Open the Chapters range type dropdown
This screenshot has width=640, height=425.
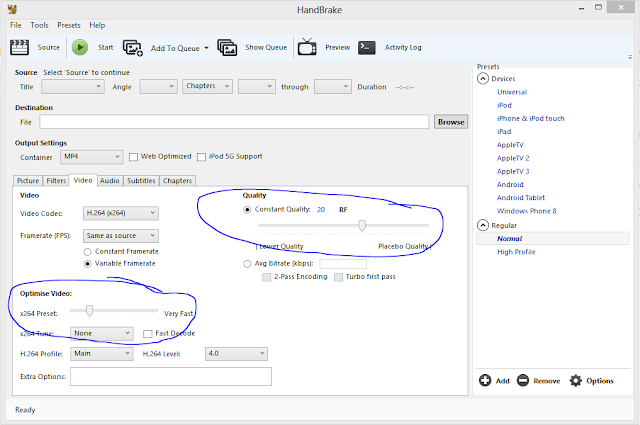click(x=207, y=87)
